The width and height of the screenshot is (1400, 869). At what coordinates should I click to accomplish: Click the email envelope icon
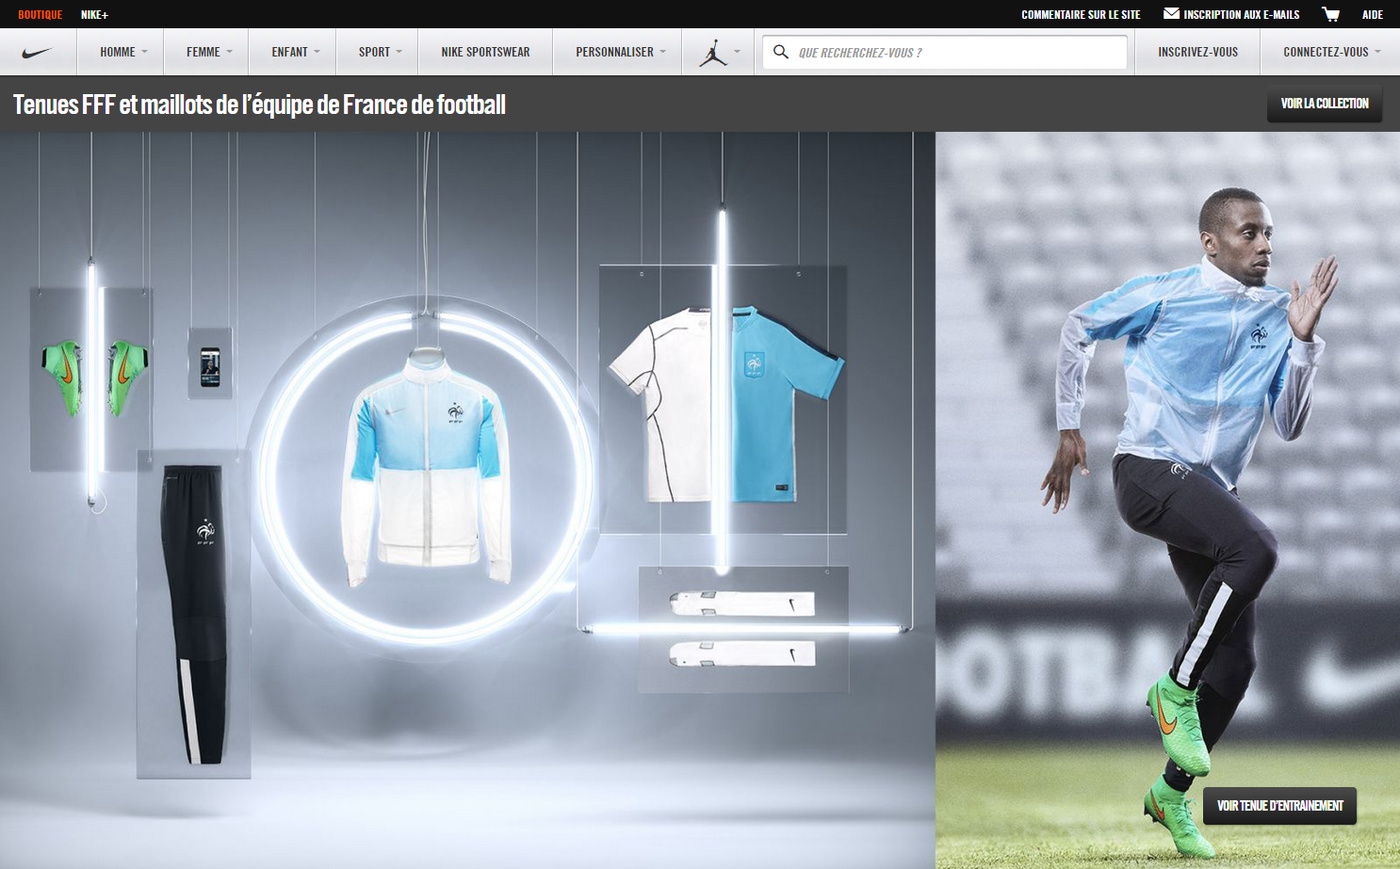1171,14
